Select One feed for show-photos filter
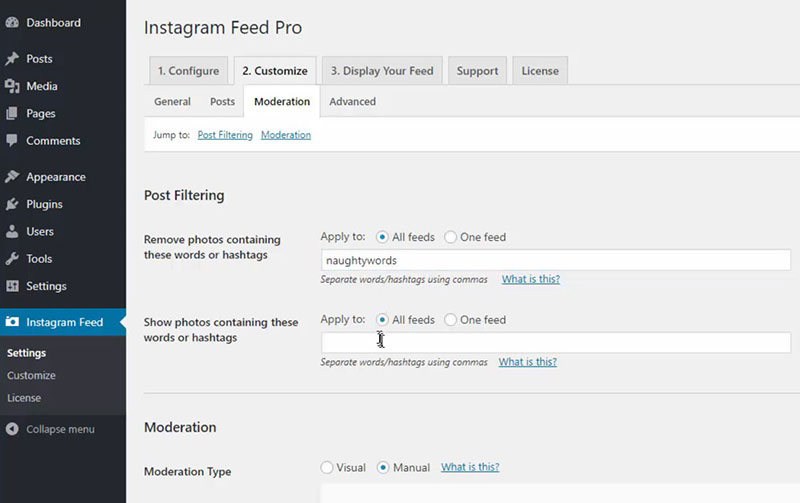 [x=451, y=320]
